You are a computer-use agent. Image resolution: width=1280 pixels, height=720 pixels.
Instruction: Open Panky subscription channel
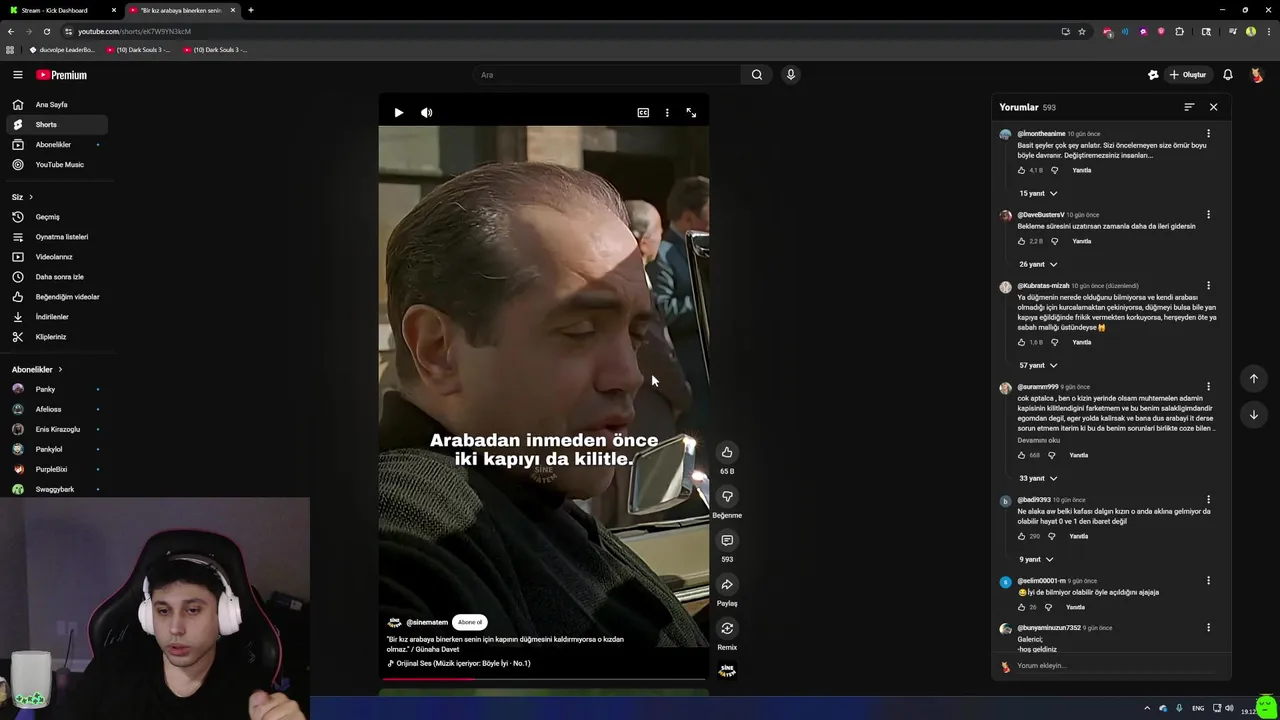57,389
